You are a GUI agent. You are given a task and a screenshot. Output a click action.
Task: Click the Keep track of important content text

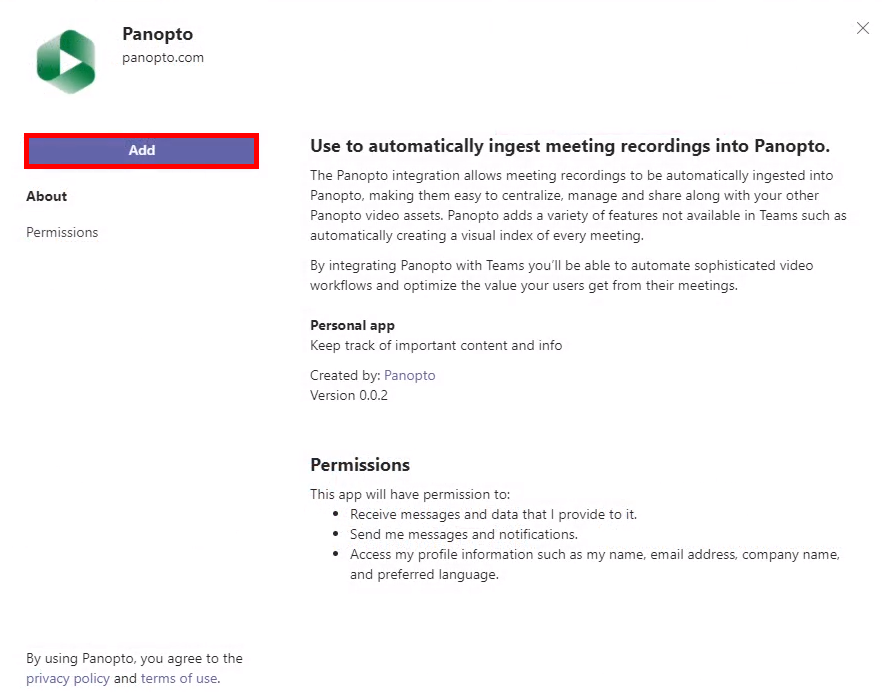pos(436,345)
